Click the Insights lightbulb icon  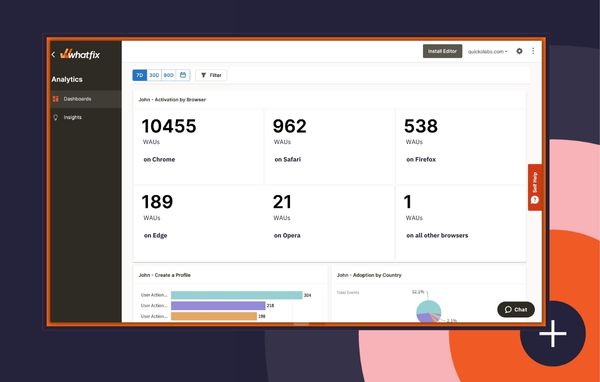56,118
